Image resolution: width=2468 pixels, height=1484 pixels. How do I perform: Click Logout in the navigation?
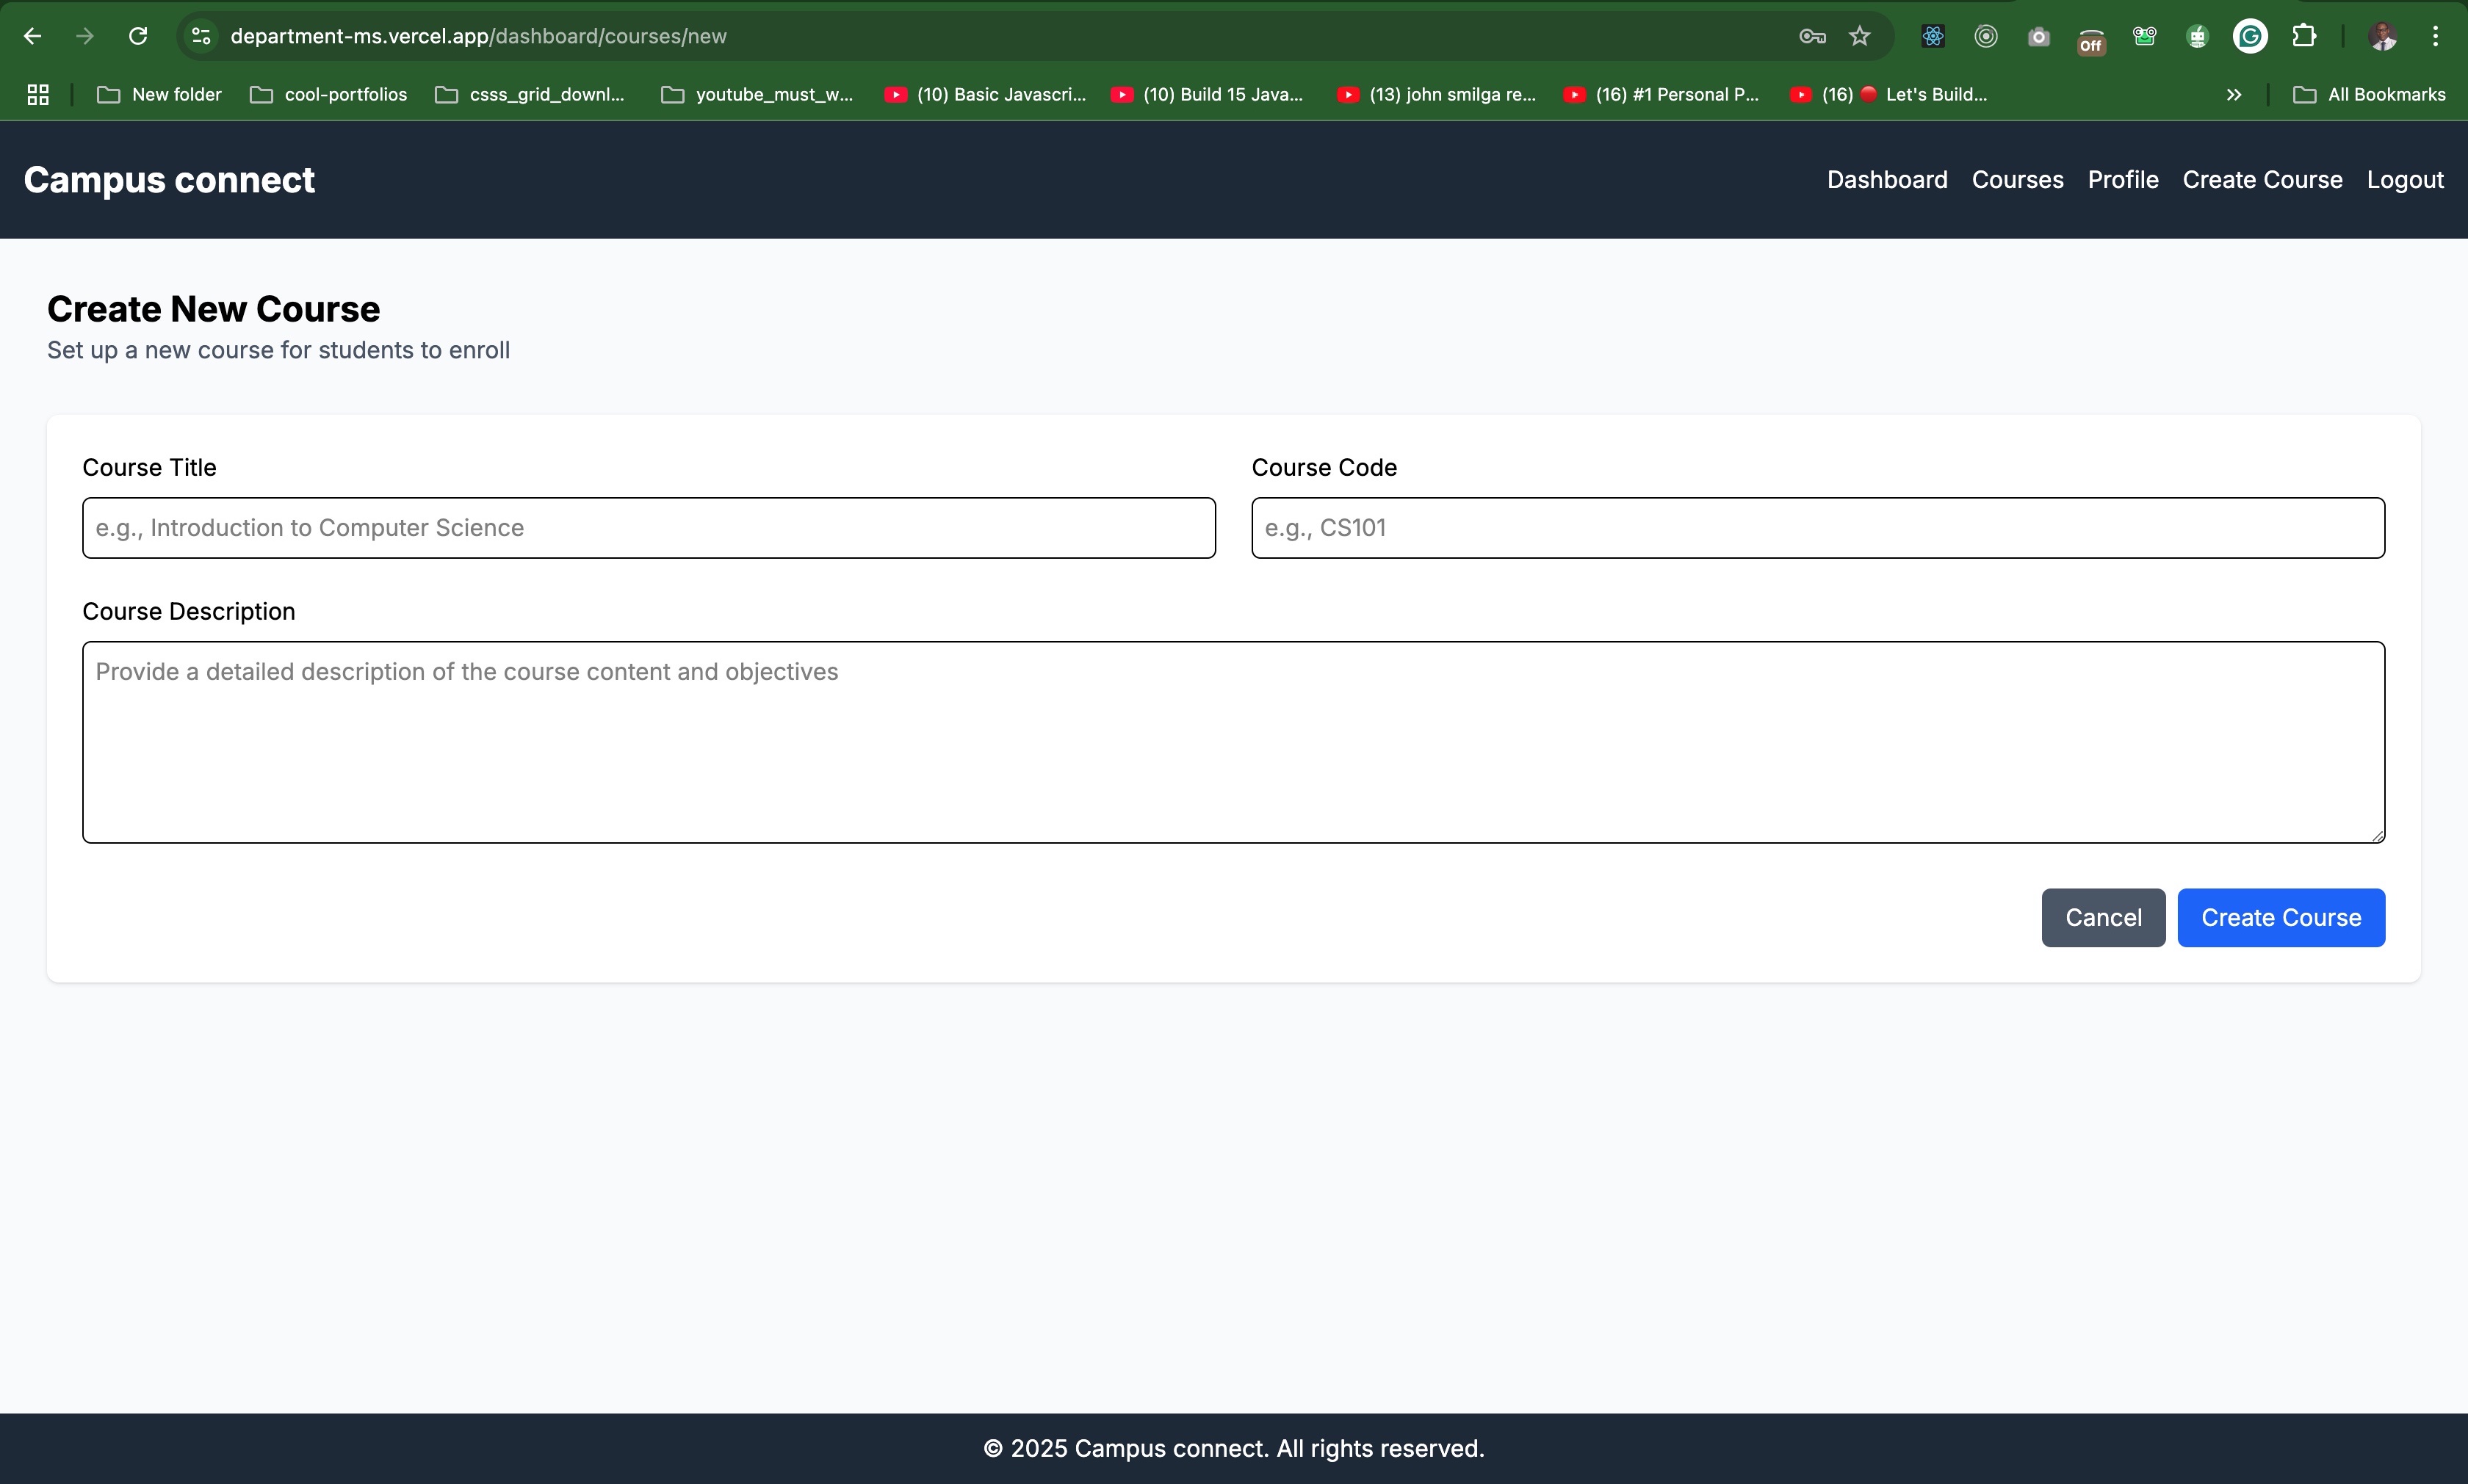[2404, 180]
